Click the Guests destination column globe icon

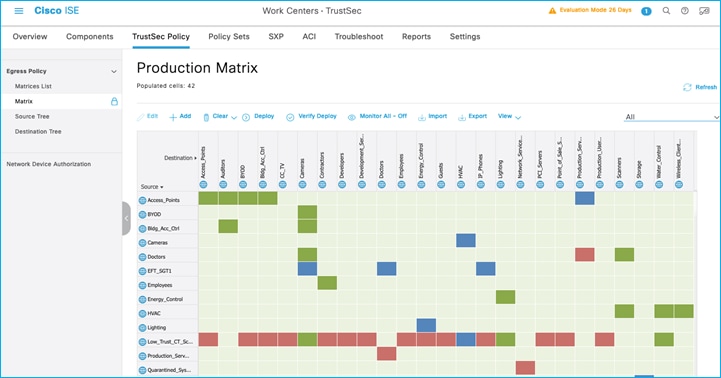(441, 185)
